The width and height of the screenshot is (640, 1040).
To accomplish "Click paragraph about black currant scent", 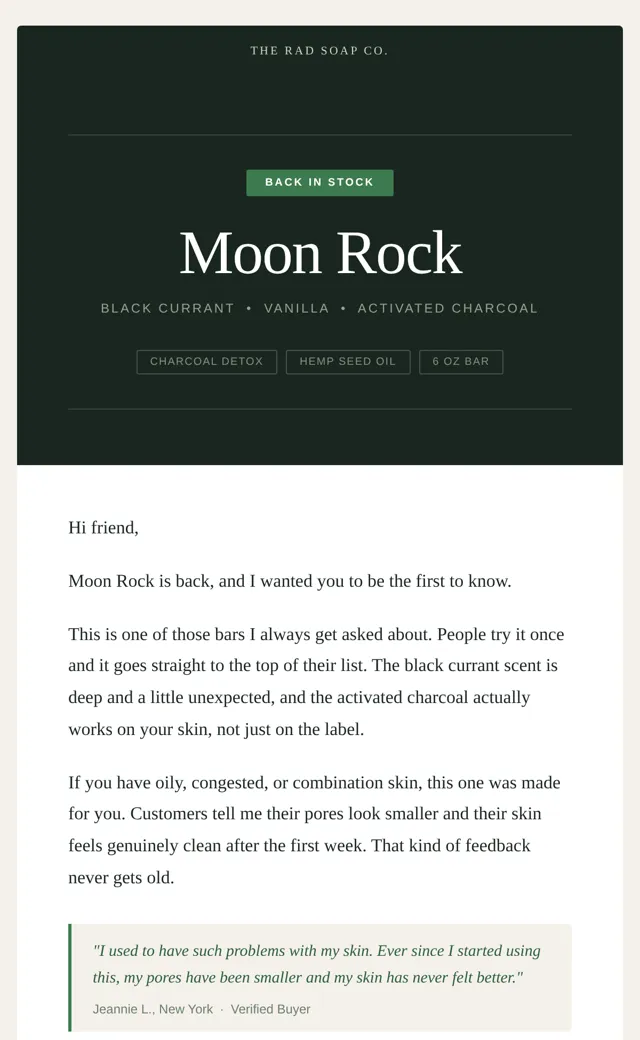I will point(316,682).
